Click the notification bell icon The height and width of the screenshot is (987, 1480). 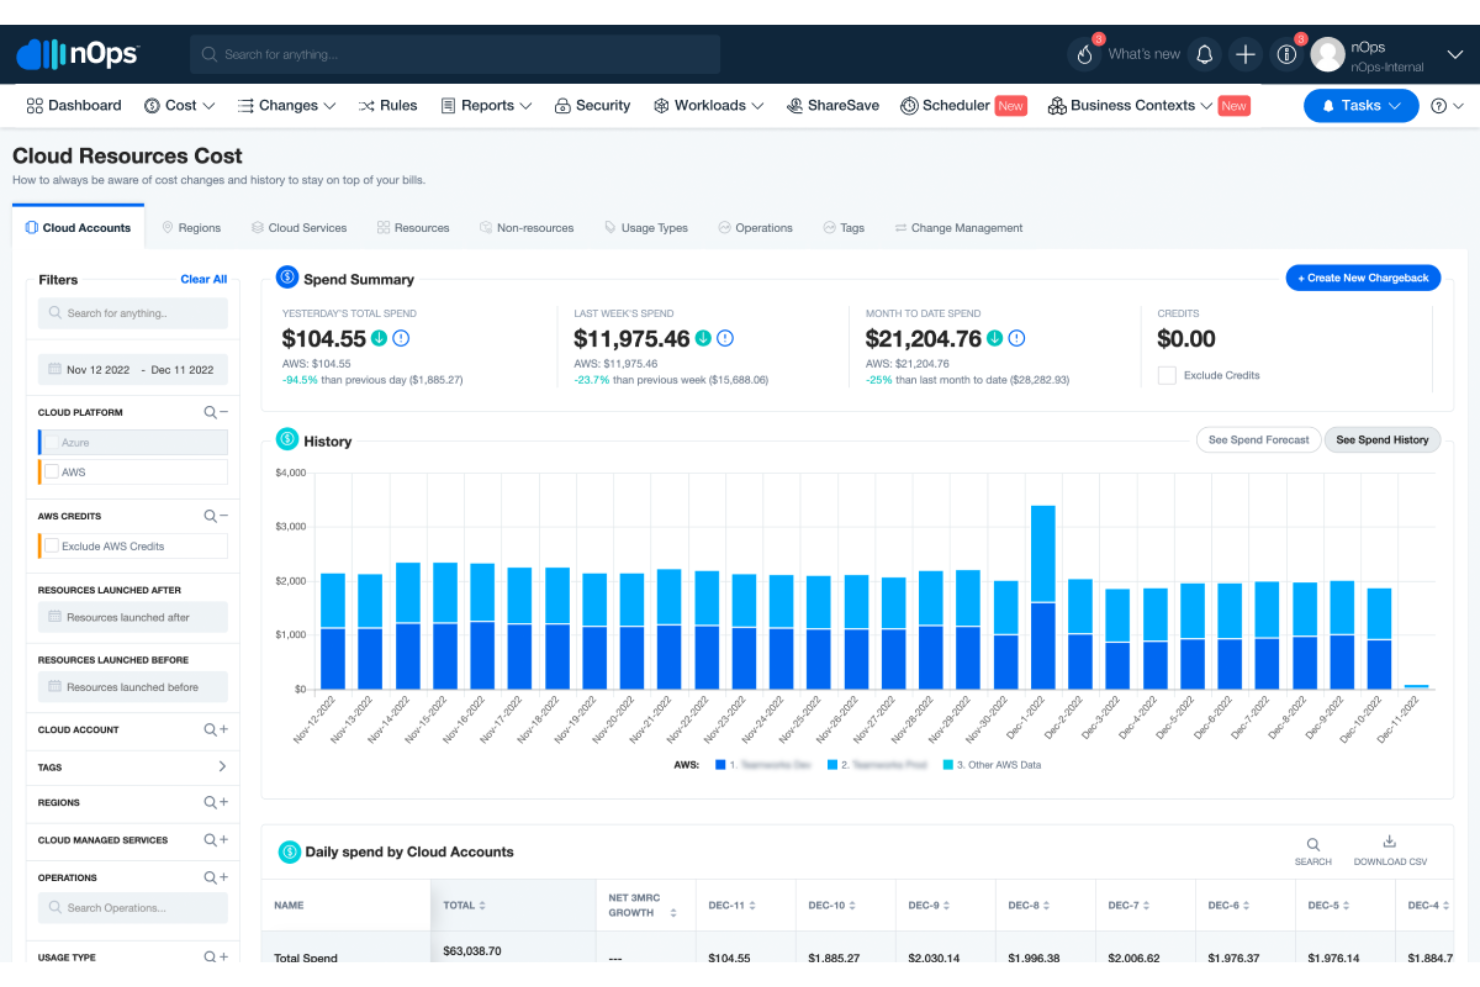1204,54
